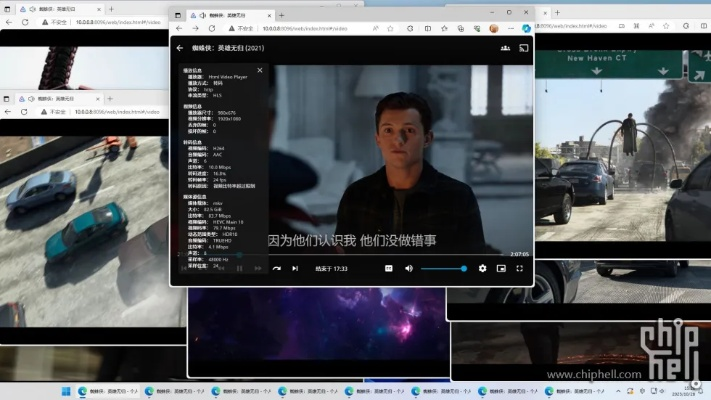This screenshot has width=711, height=400.
Task: Reload page in top-left background window
Action: pos(25,22)
